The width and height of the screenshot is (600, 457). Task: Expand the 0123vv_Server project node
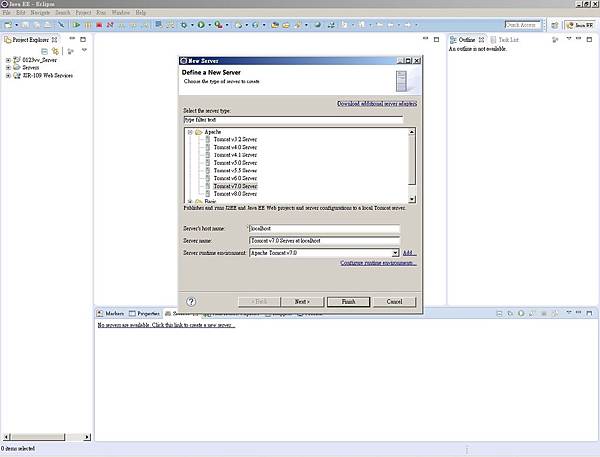8,60
